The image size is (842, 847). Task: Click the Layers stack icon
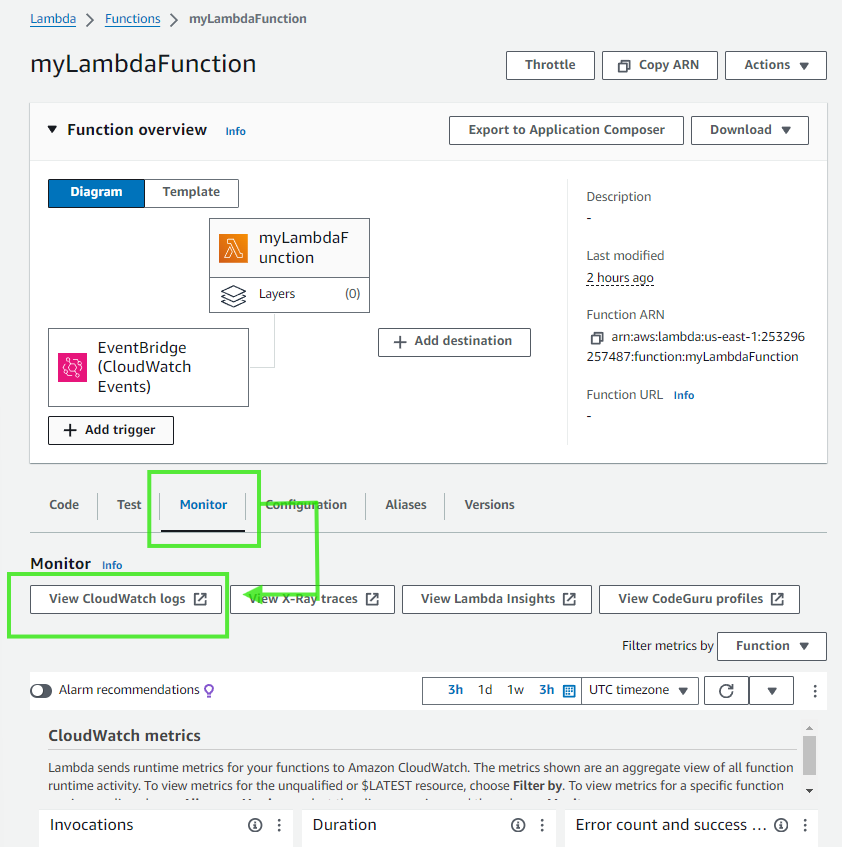(233, 295)
